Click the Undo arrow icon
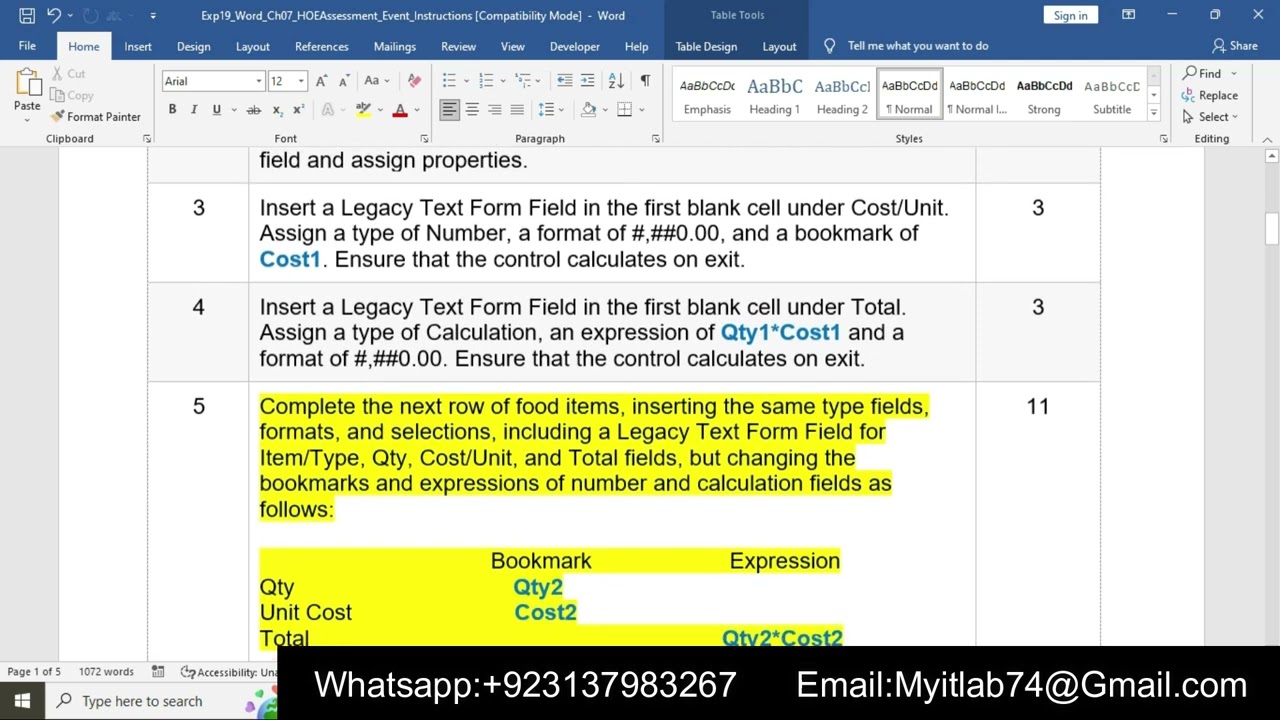This screenshot has width=1280, height=720. pyautogui.click(x=54, y=15)
